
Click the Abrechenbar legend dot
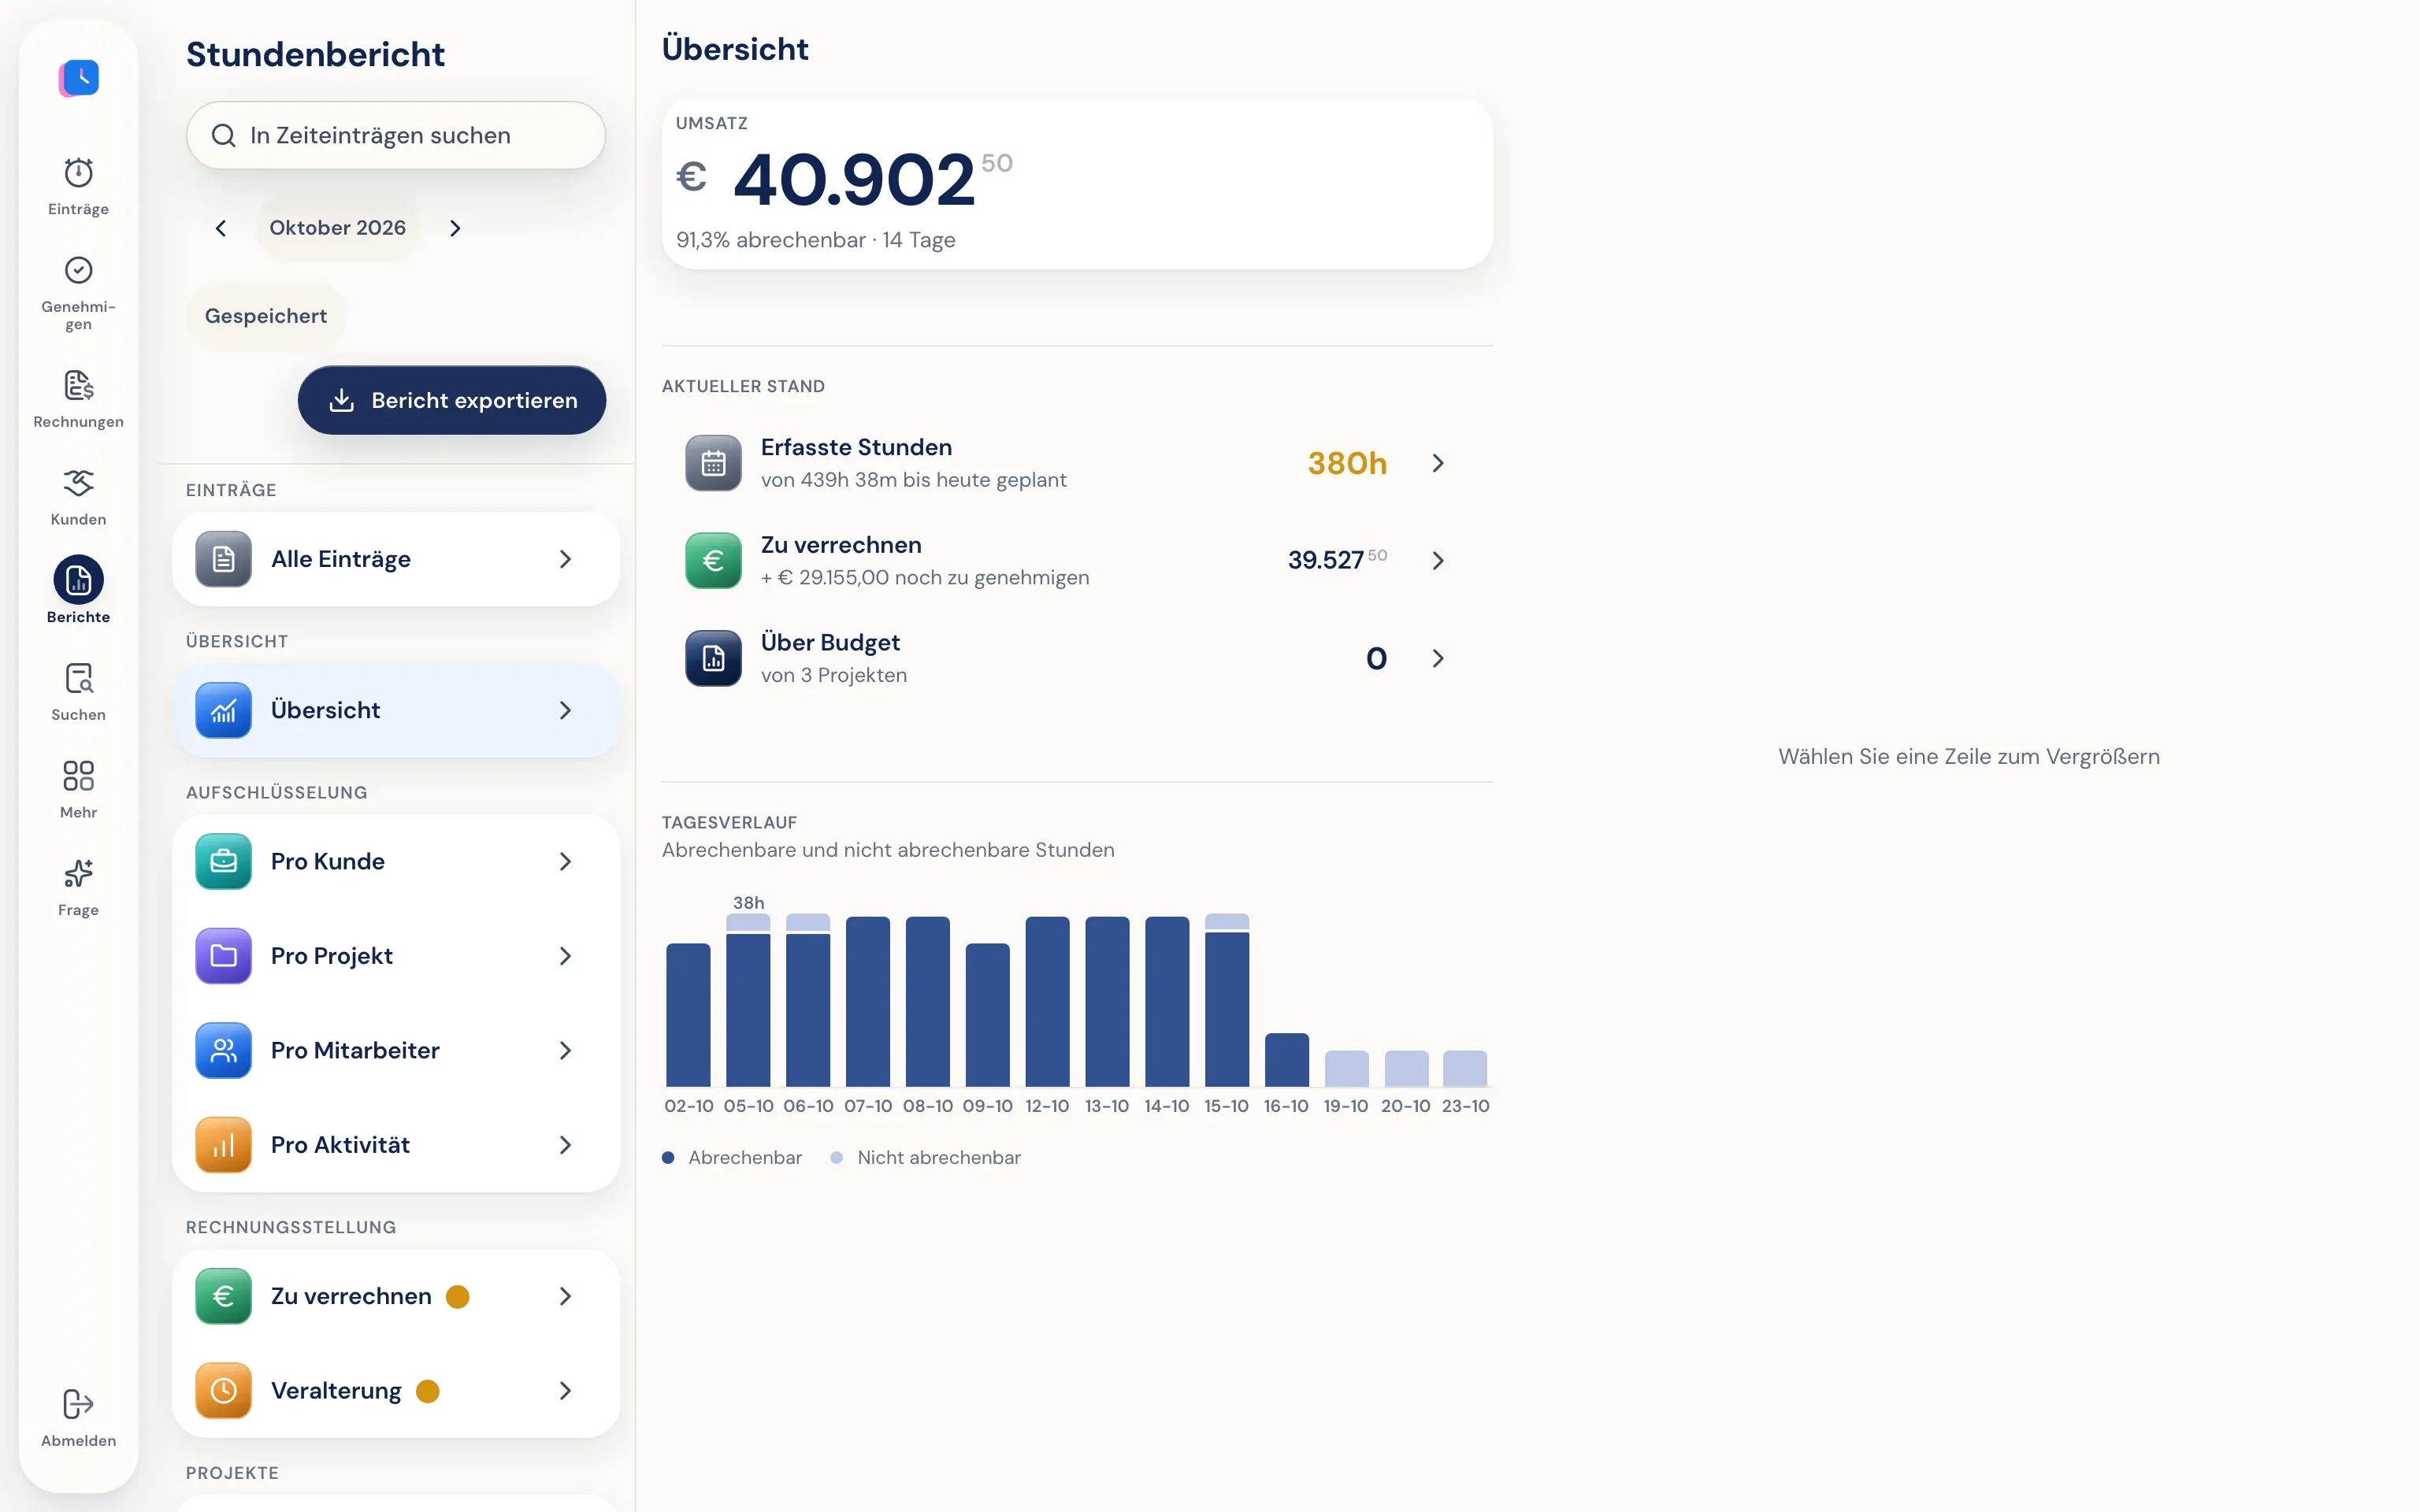pos(668,1157)
